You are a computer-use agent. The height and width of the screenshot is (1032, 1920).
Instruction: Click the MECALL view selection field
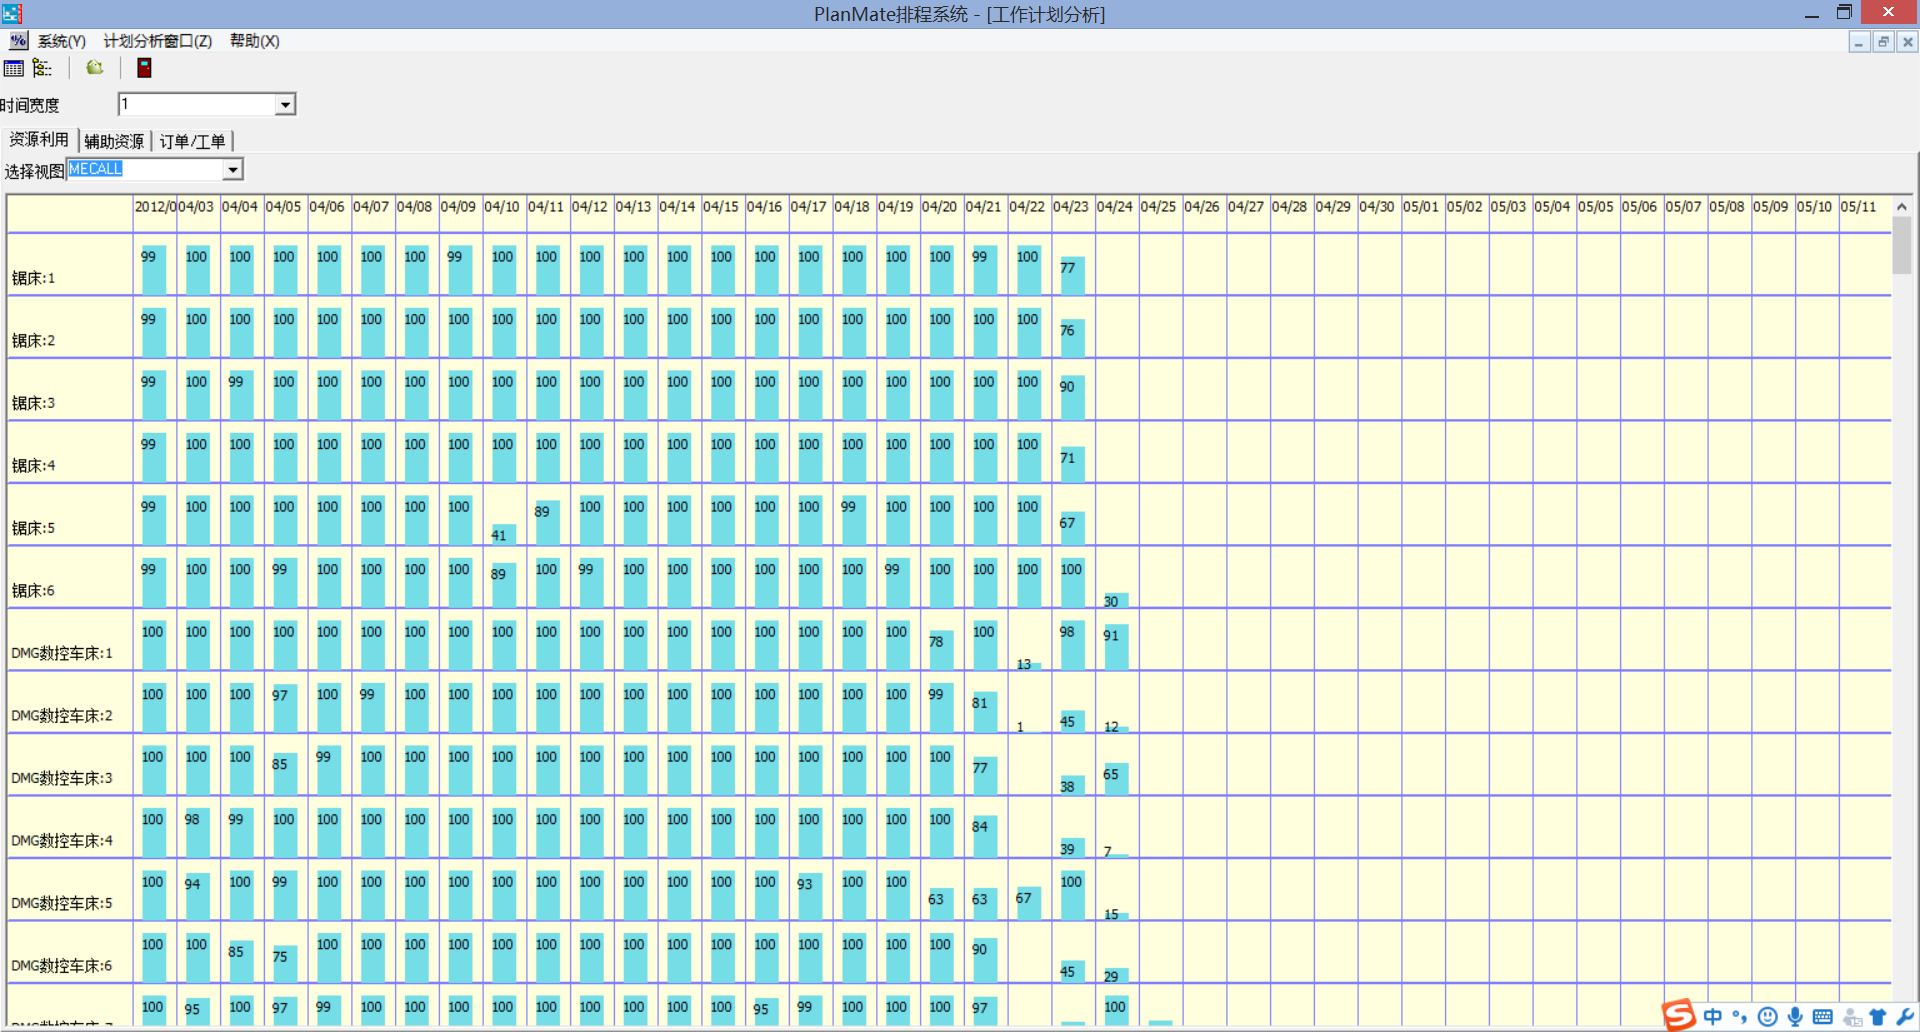click(x=145, y=170)
